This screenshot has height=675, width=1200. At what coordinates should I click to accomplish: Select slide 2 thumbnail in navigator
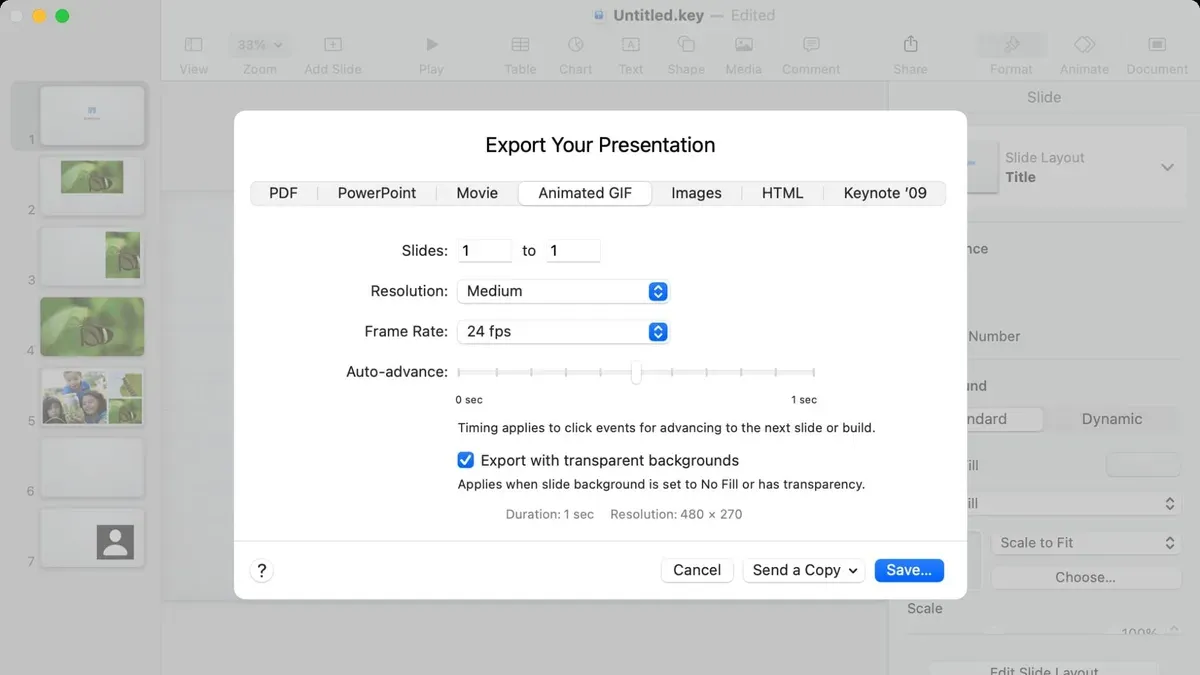pyautogui.click(x=92, y=186)
